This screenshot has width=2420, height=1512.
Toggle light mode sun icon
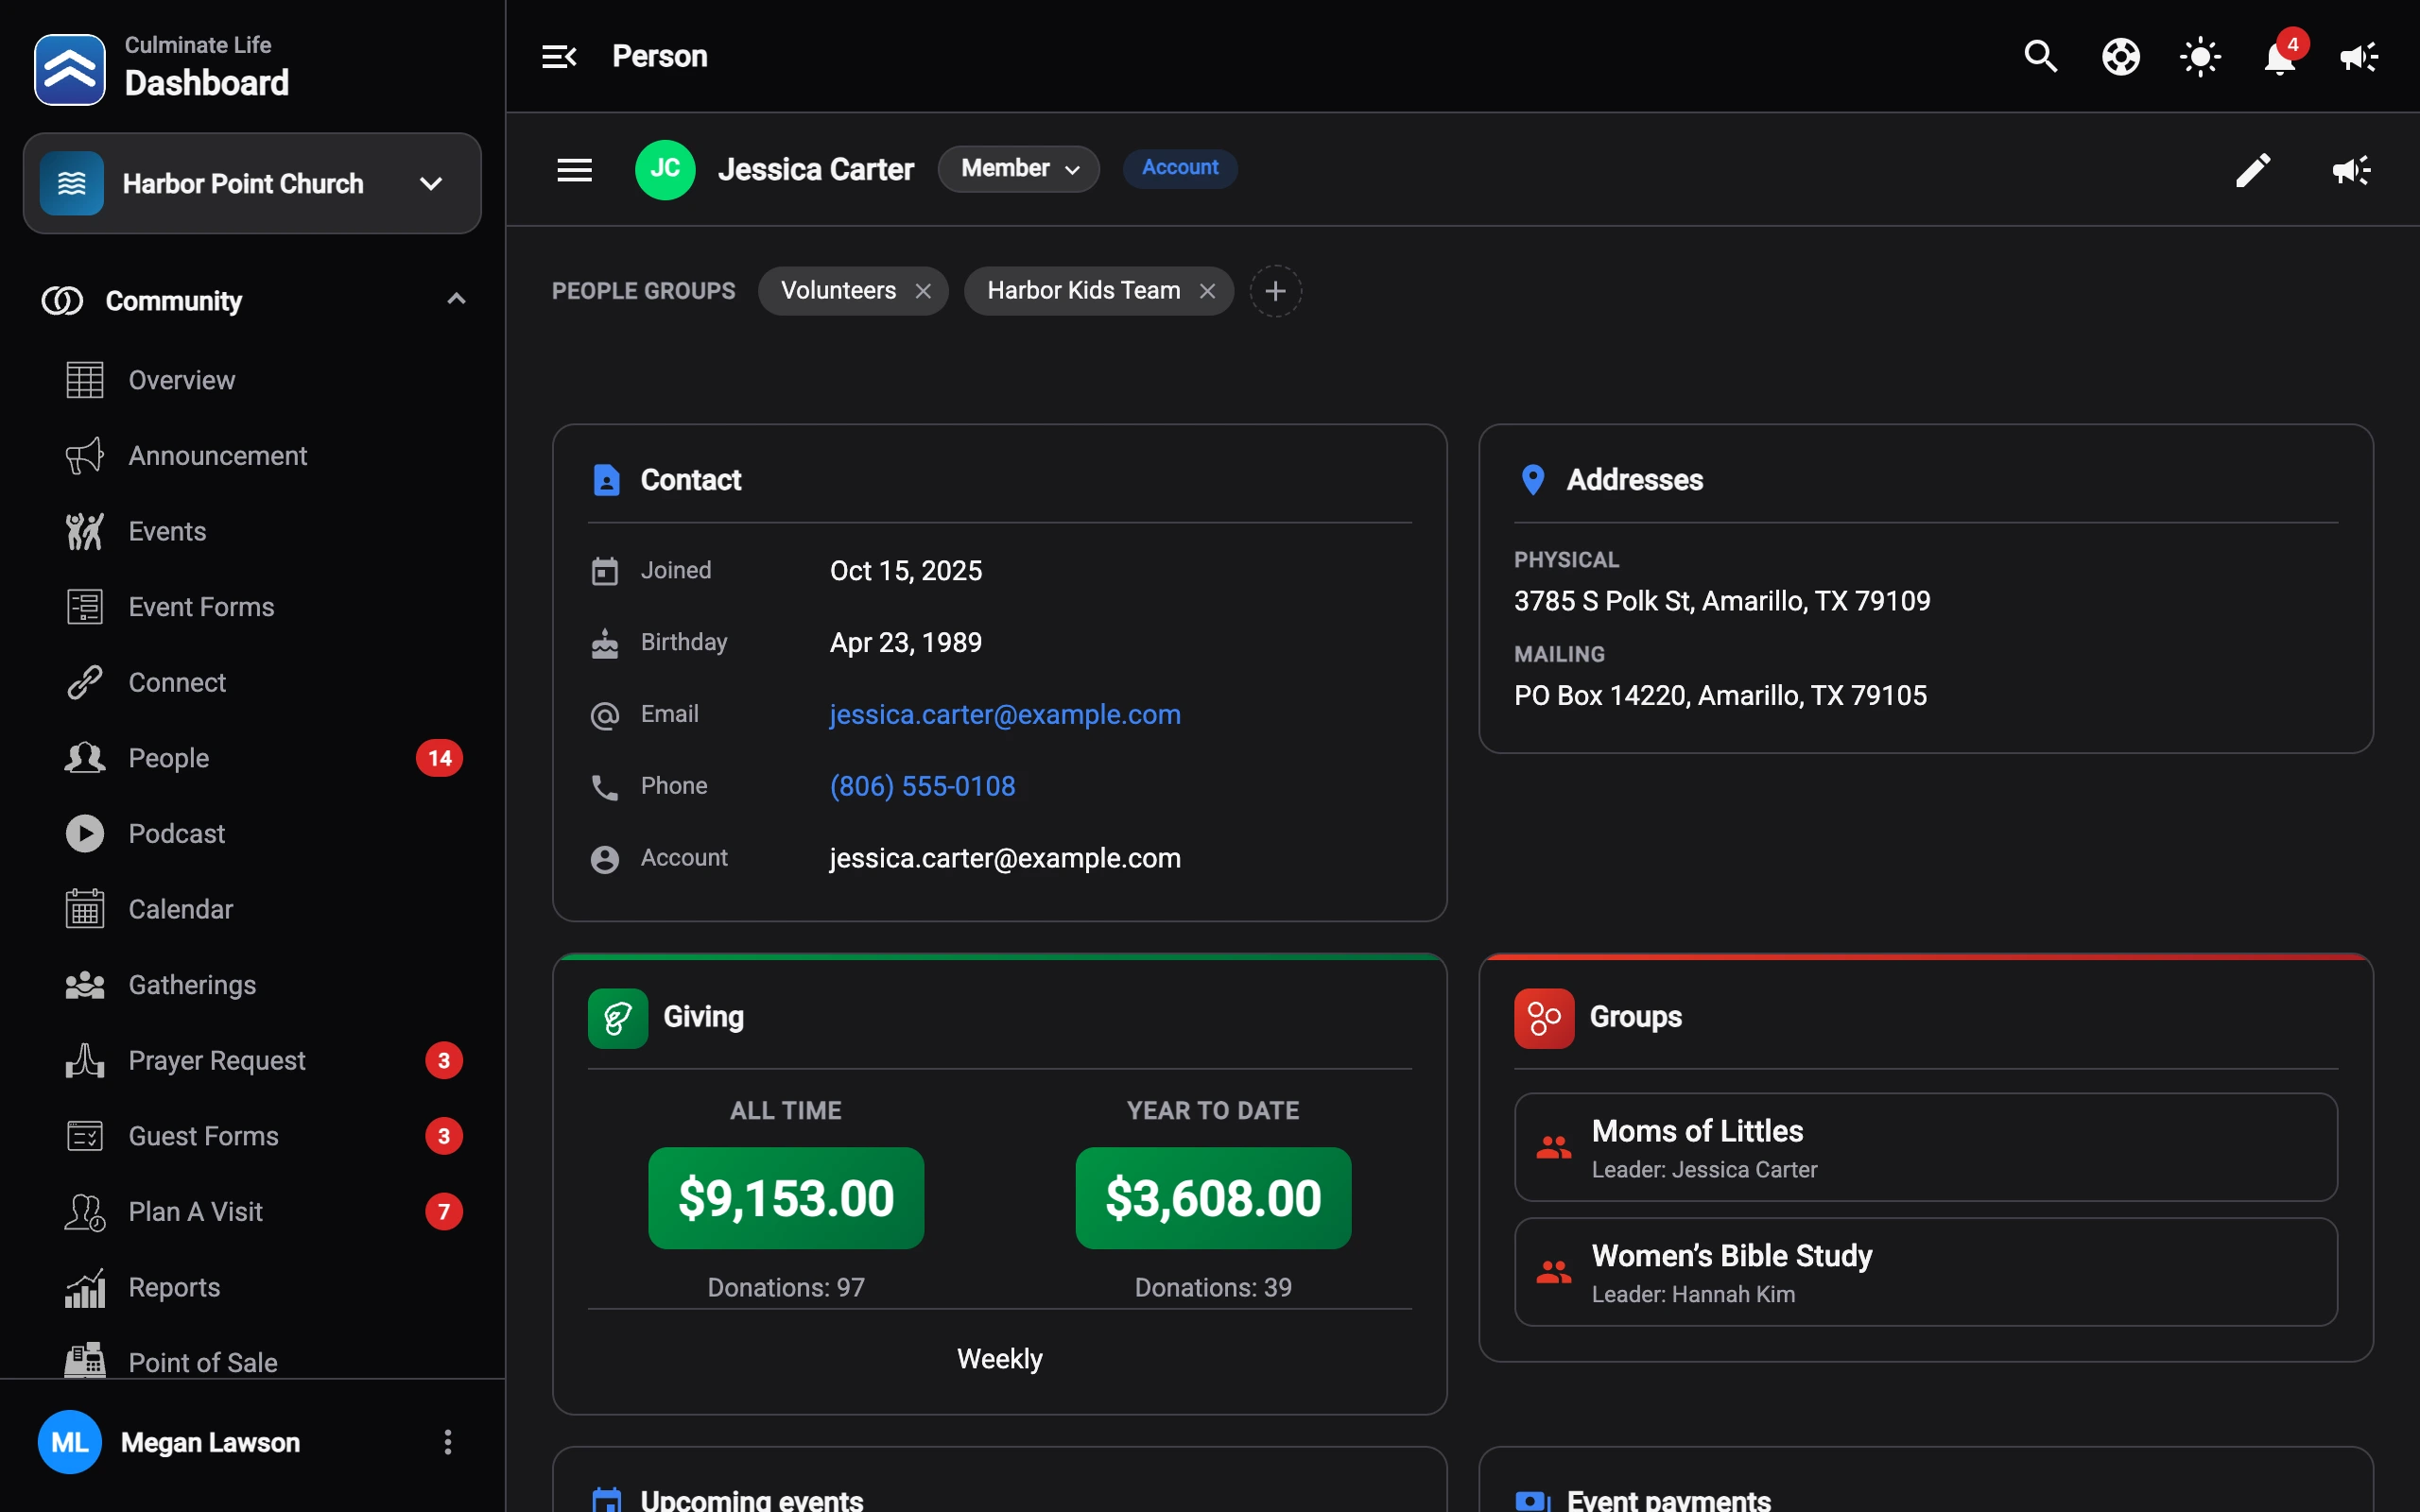coord(2200,56)
